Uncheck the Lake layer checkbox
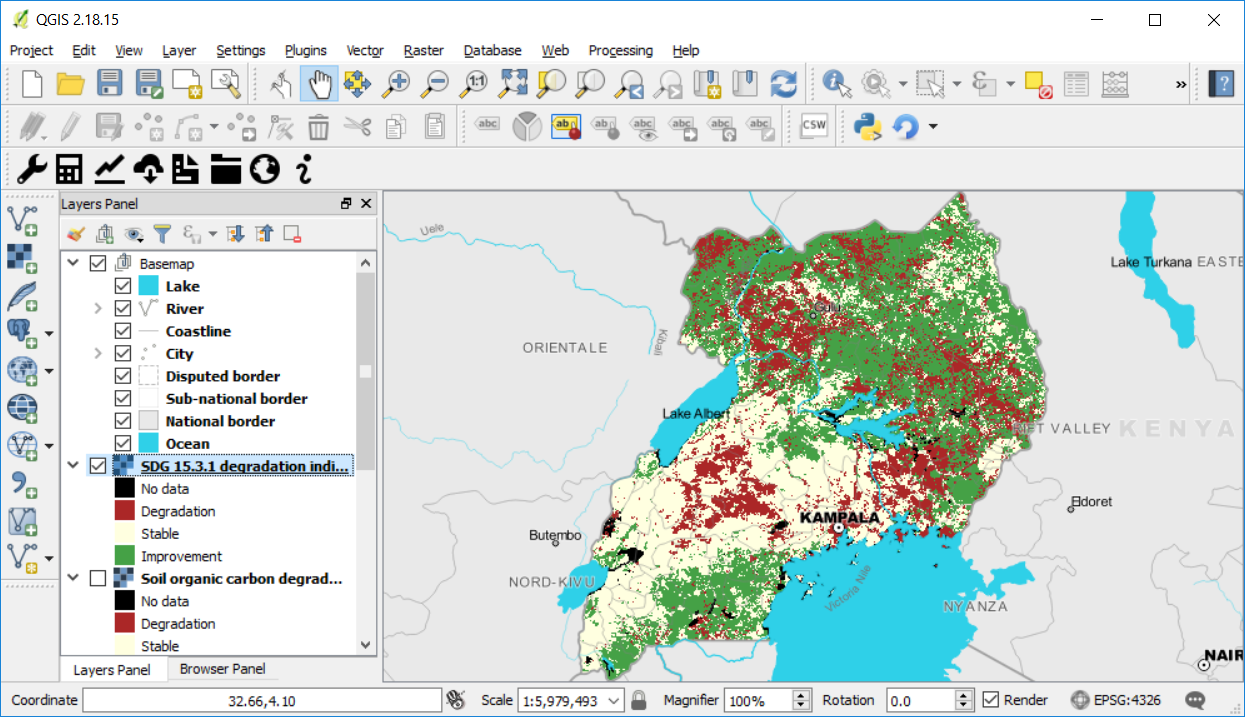This screenshot has width=1245, height=717. (x=123, y=287)
